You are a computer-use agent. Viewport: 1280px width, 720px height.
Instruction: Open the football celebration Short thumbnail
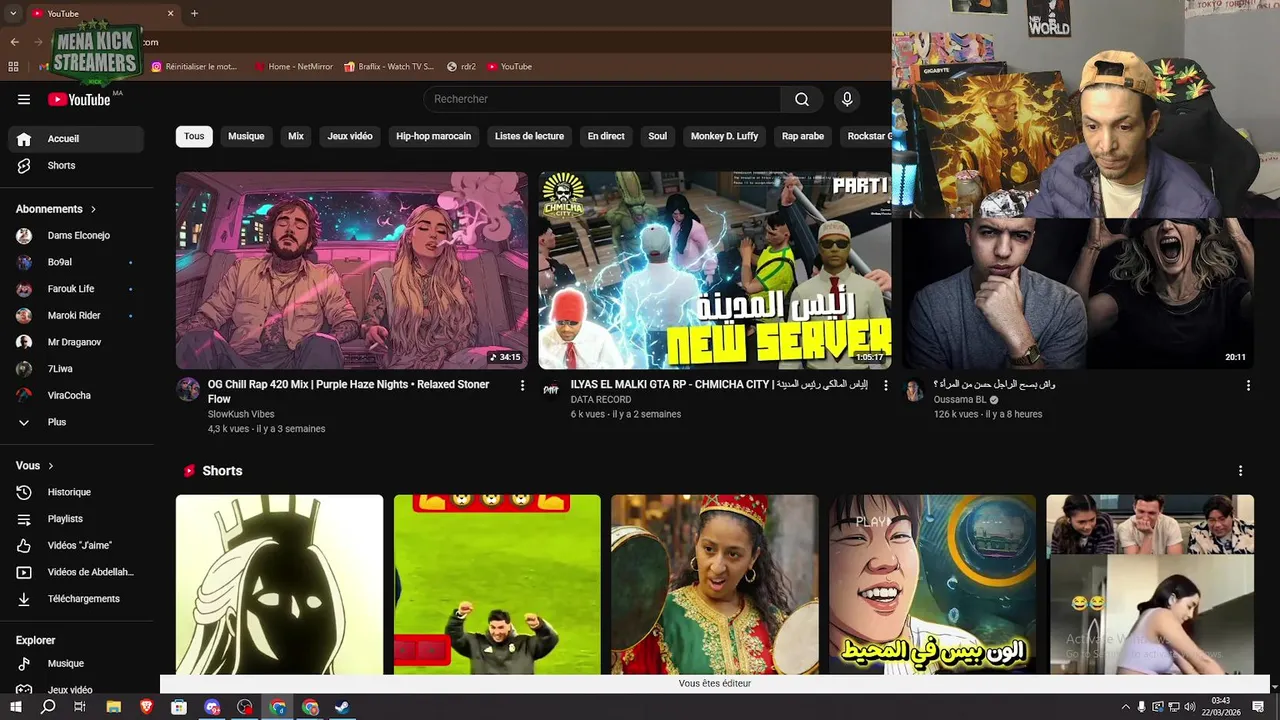(x=497, y=585)
